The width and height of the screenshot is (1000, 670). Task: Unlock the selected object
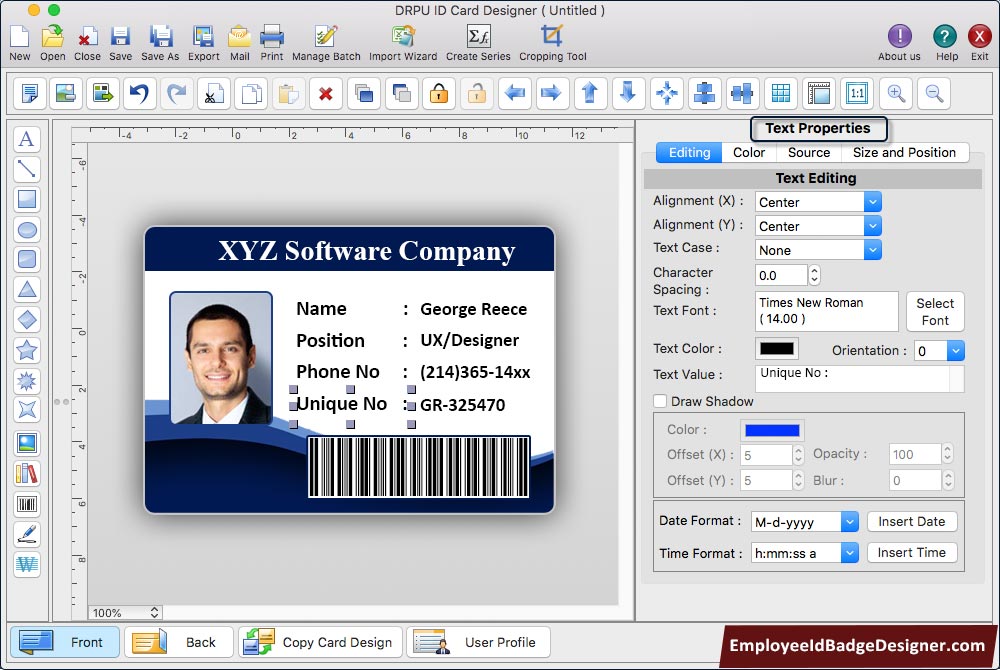pyautogui.click(x=476, y=94)
